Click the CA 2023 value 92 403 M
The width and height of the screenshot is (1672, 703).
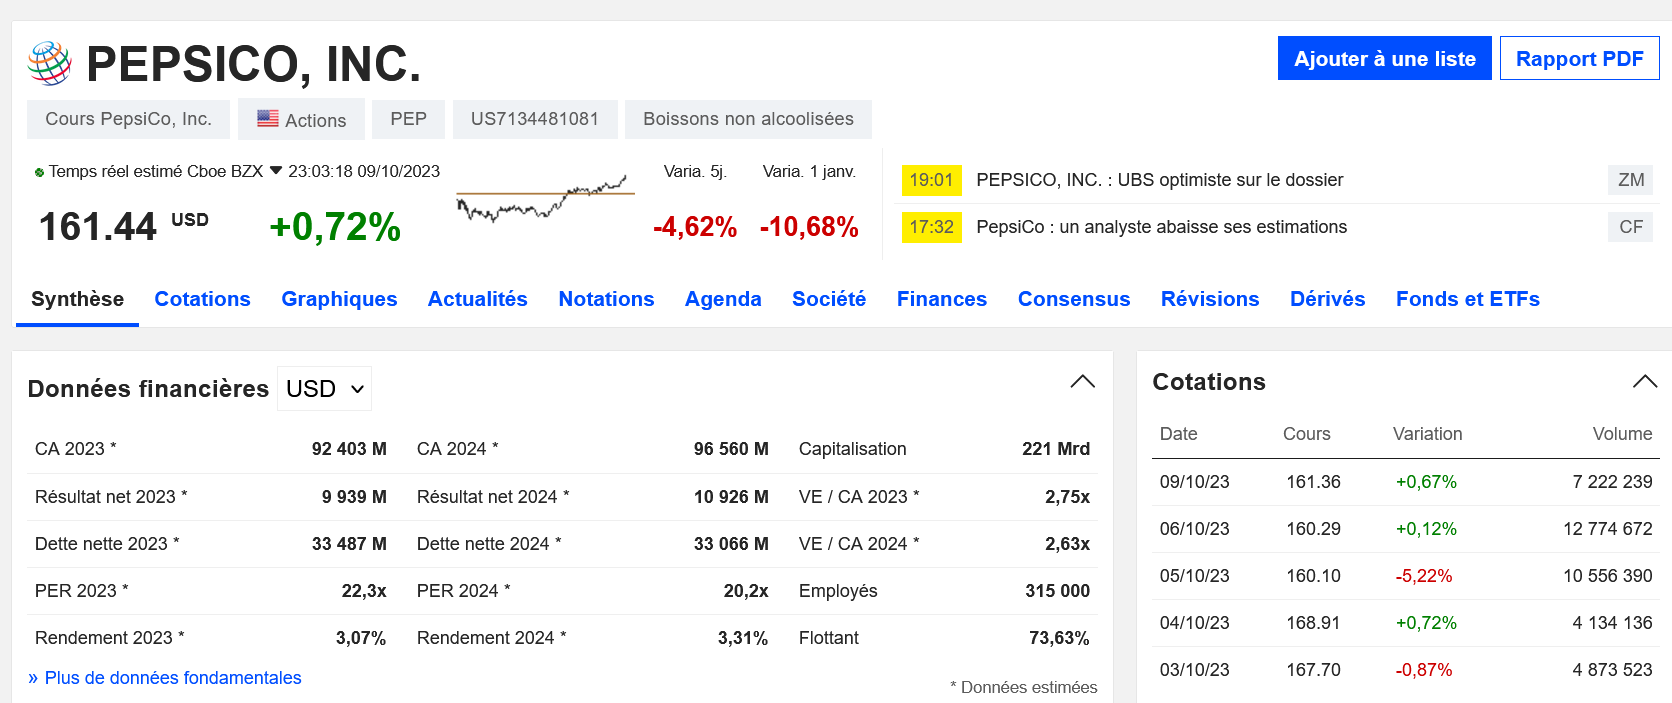[x=349, y=449]
